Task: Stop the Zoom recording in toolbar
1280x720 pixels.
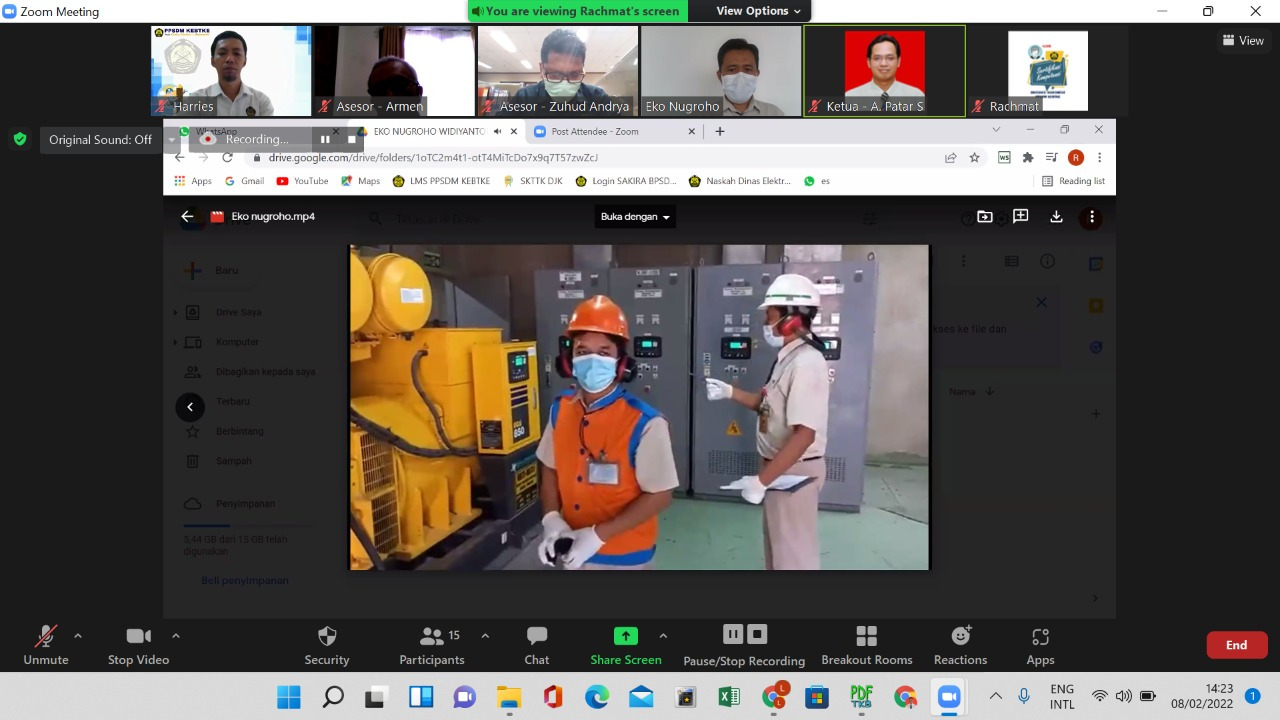Action: point(757,634)
